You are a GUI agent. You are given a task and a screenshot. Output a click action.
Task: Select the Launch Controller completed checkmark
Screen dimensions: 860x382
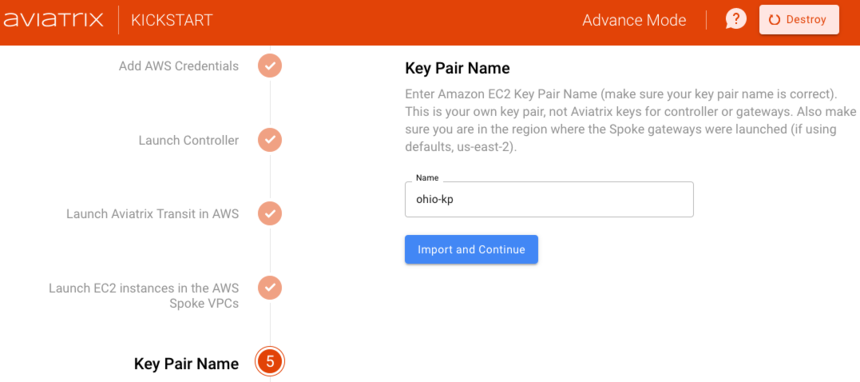[x=269, y=140]
